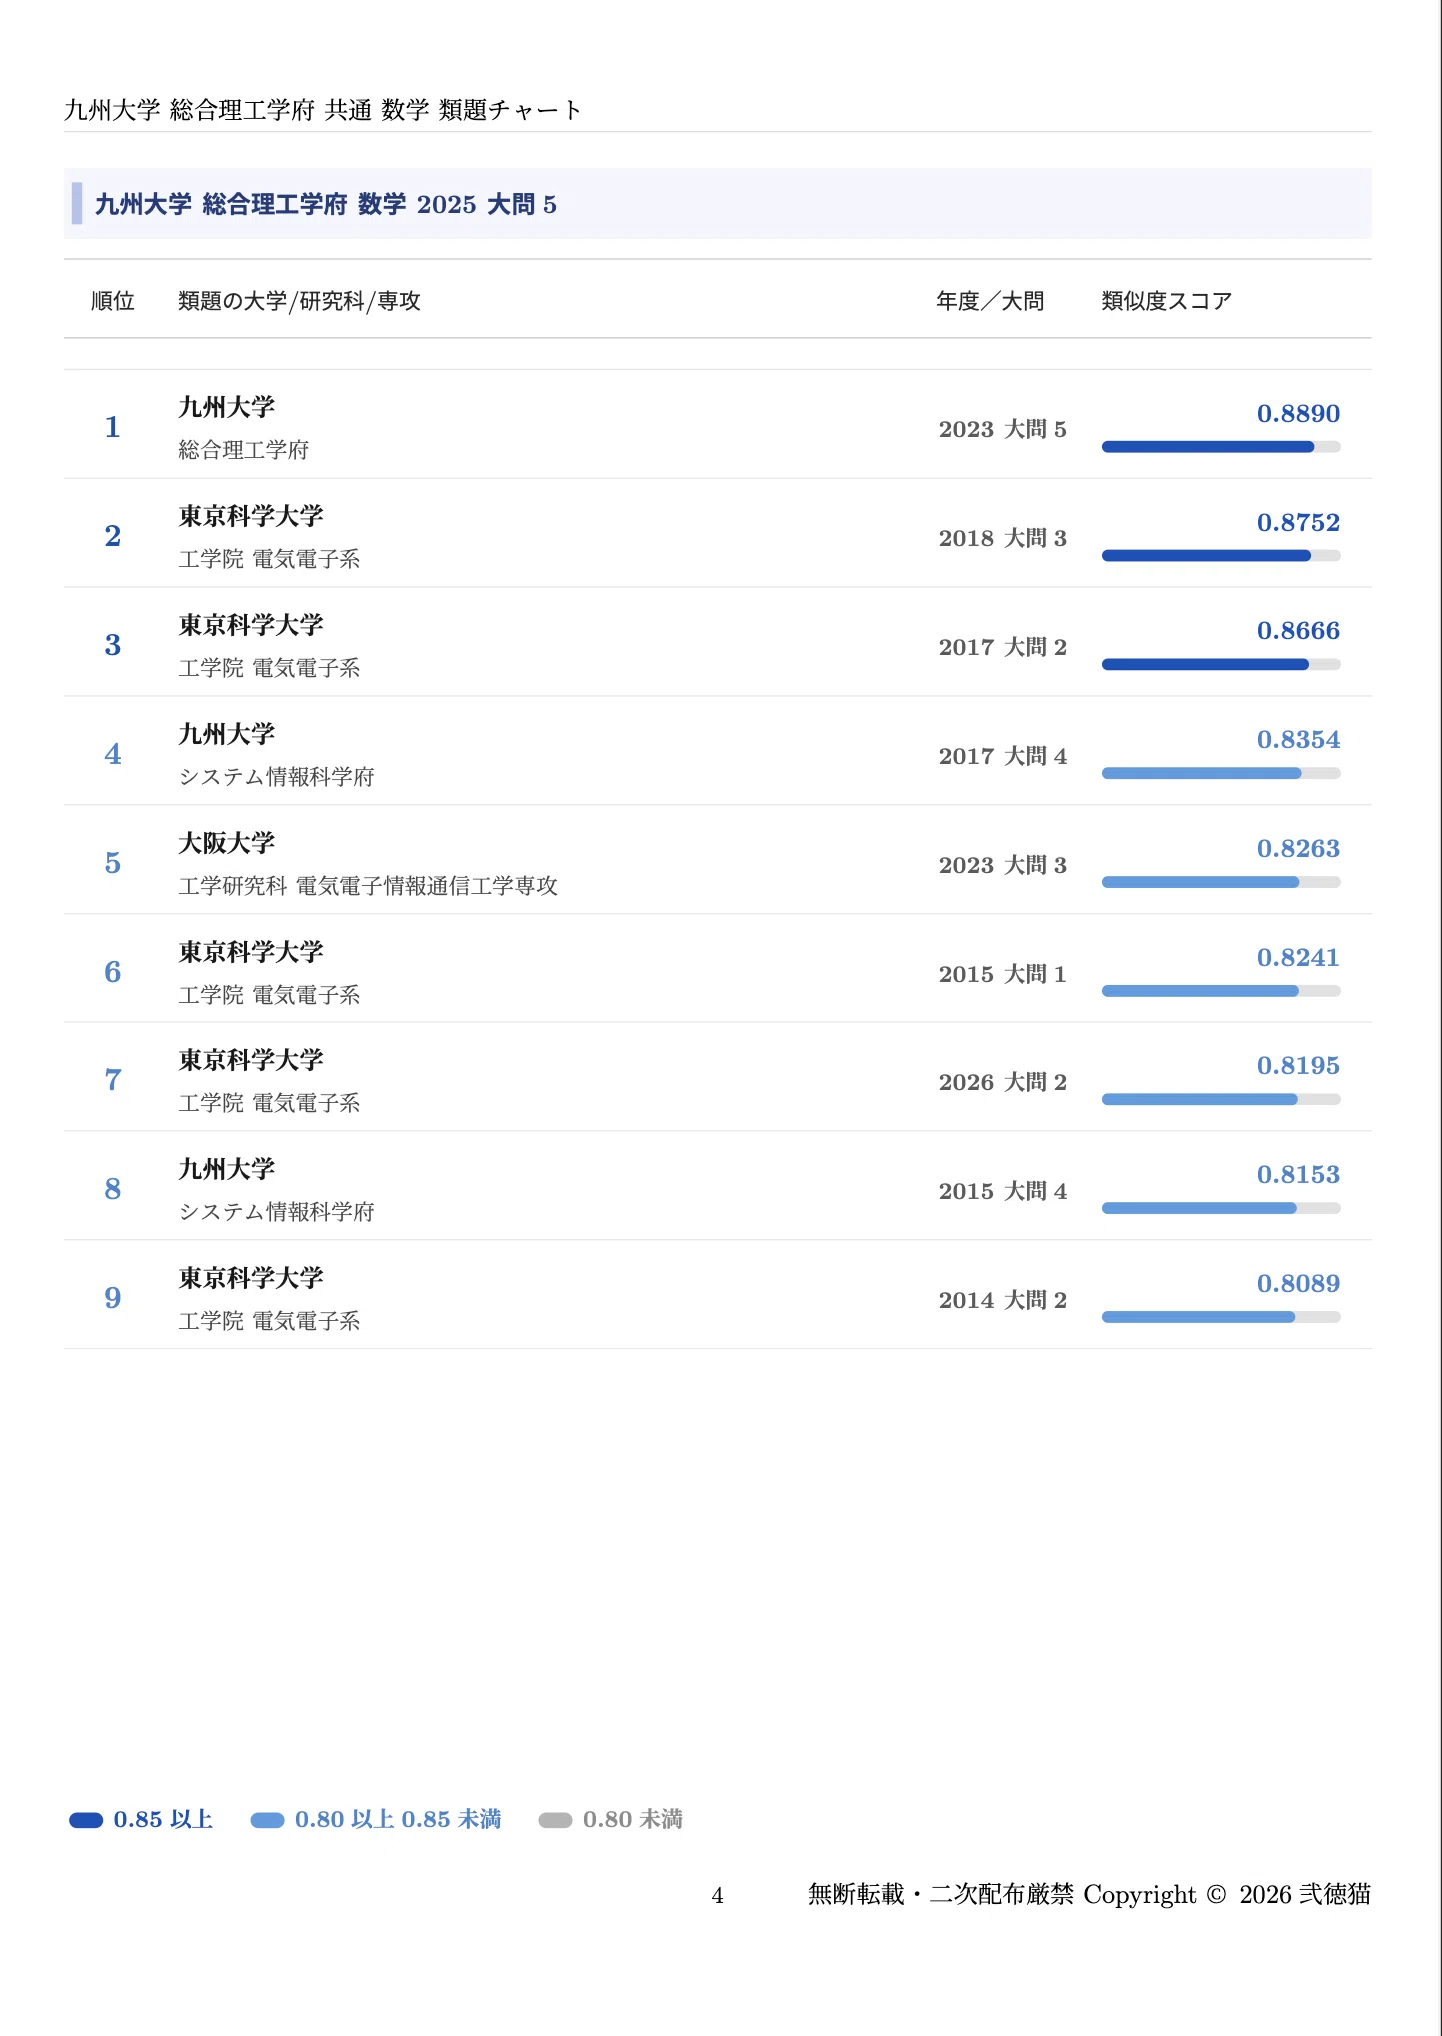This screenshot has height=2036, width=1442.
Task: Click '東京科学大学' in the rank 2 row
Action: click(x=251, y=516)
